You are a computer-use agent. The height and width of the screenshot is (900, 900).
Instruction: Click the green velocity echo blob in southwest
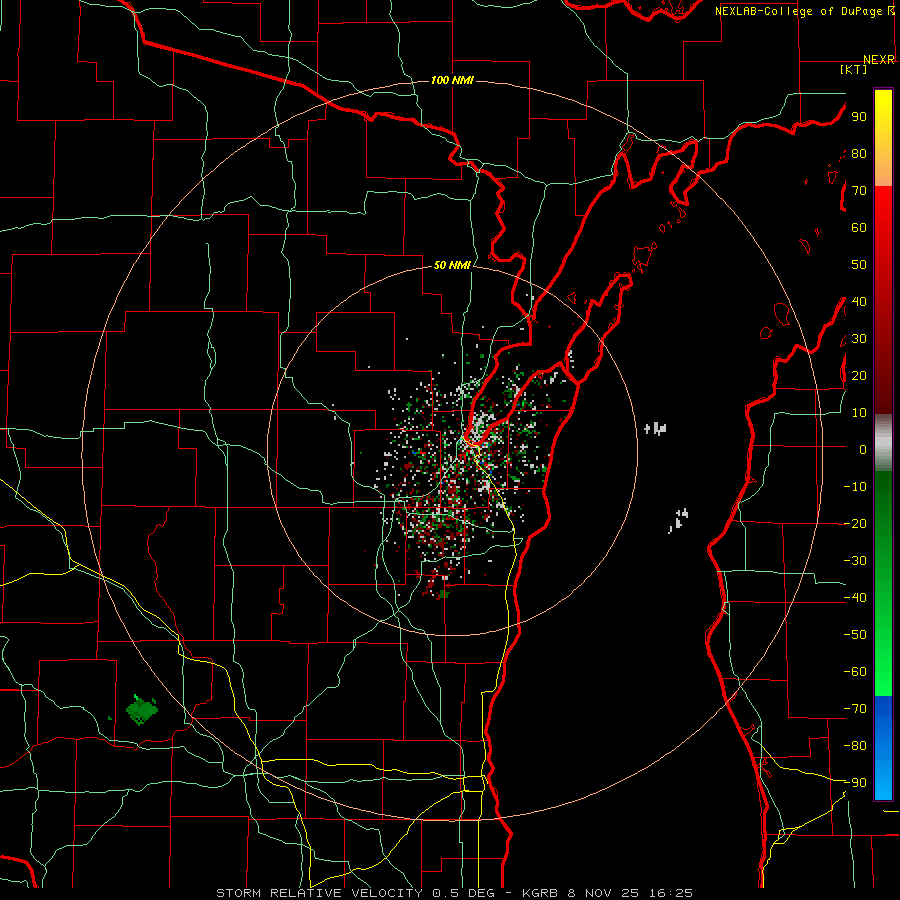(141, 710)
